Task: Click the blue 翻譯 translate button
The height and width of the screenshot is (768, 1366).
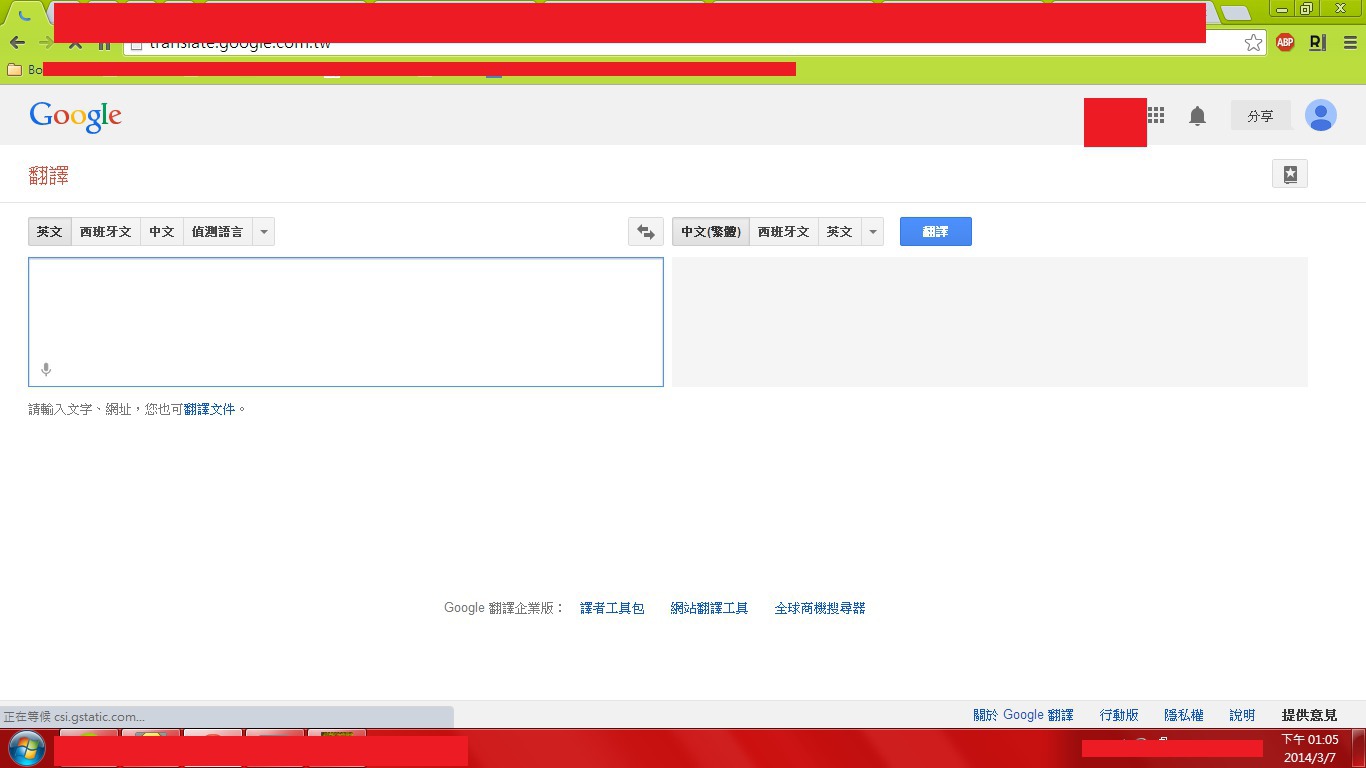Action: click(936, 232)
